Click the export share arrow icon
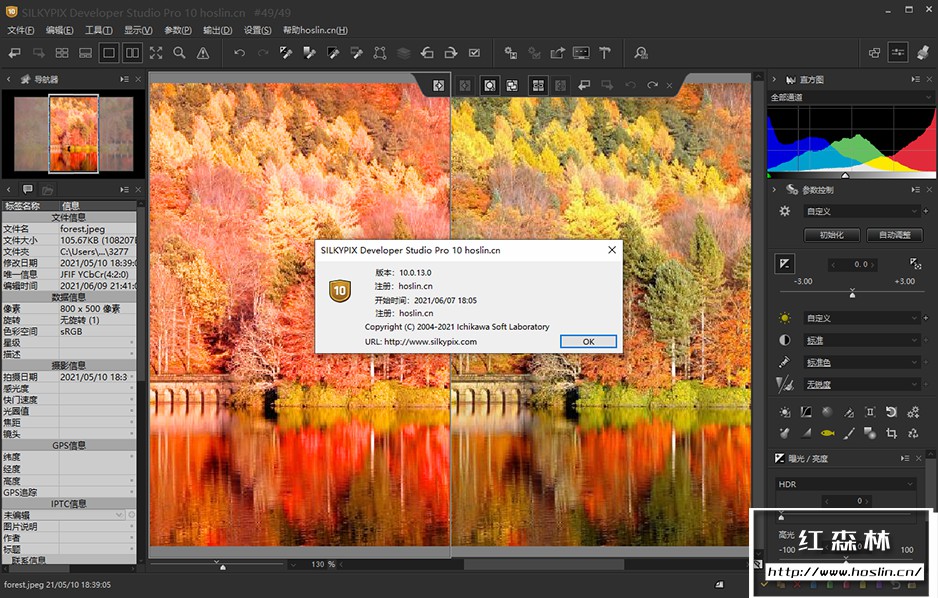Image resolution: width=938 pixels, height=598 pixels. pyautogui.click(x=558, y=53)
